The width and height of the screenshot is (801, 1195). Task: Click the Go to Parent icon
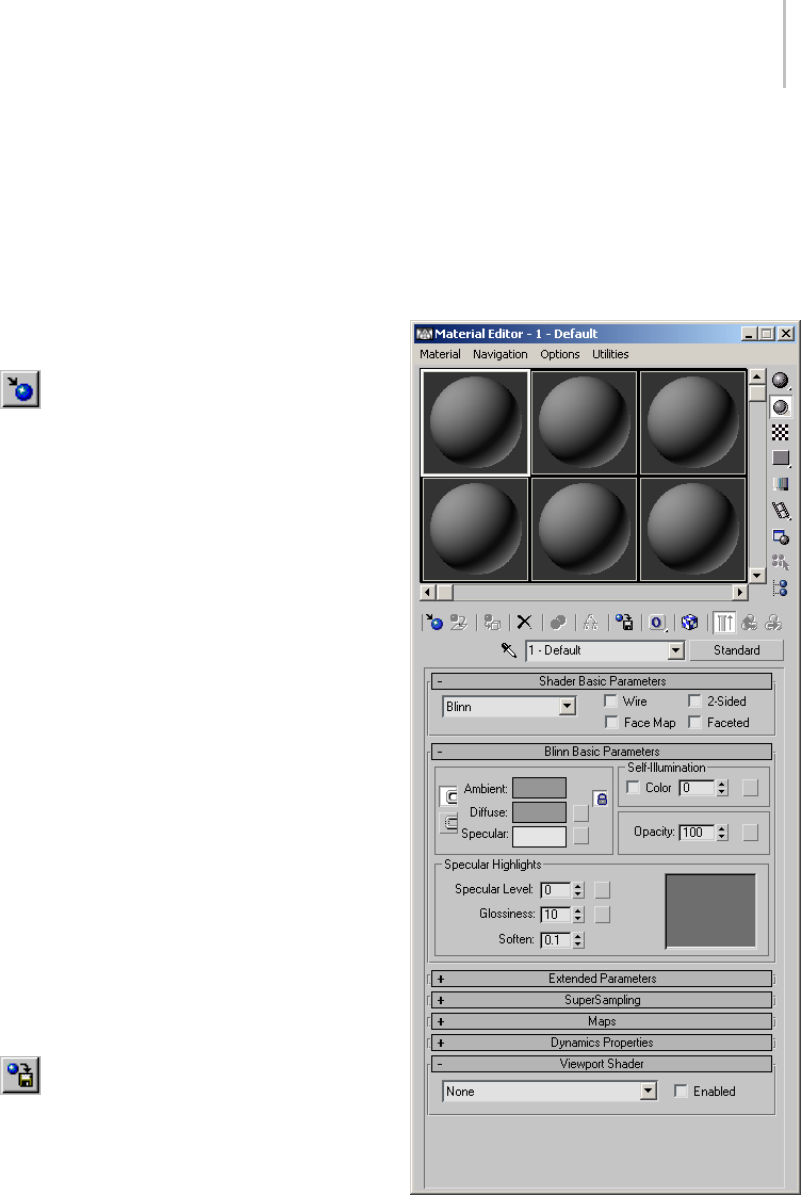(x=748, y=623)
